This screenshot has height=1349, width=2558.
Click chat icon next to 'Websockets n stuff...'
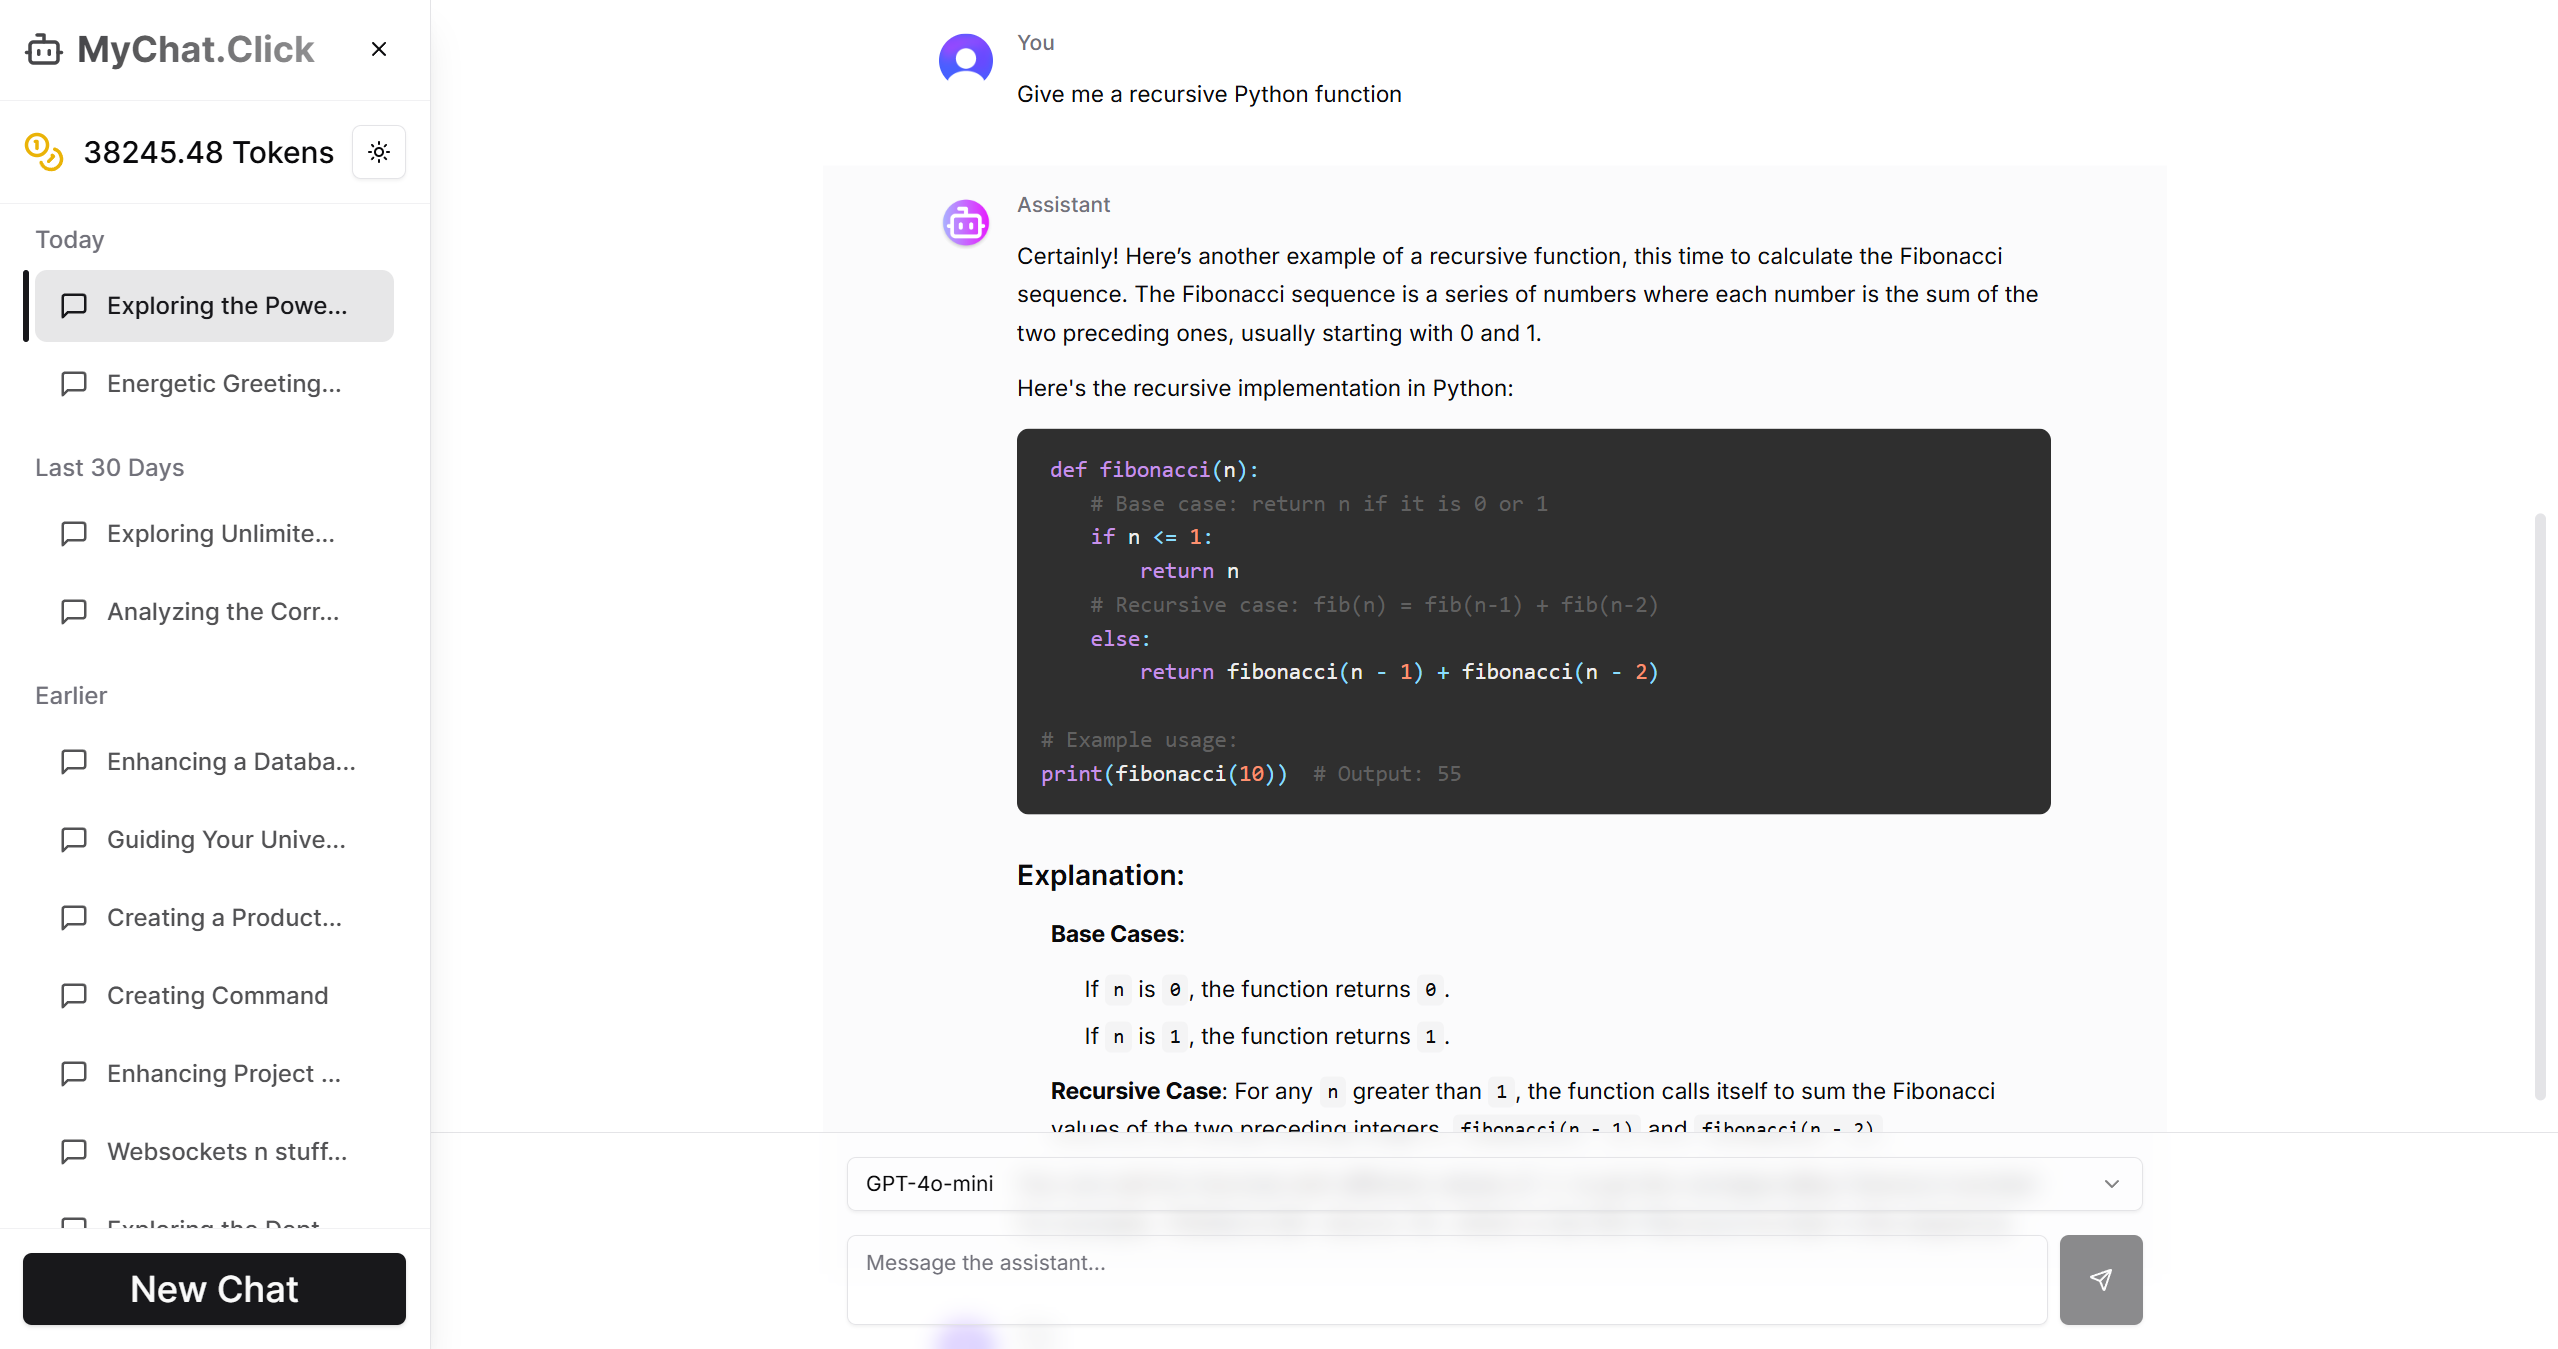click(74, 1152)
